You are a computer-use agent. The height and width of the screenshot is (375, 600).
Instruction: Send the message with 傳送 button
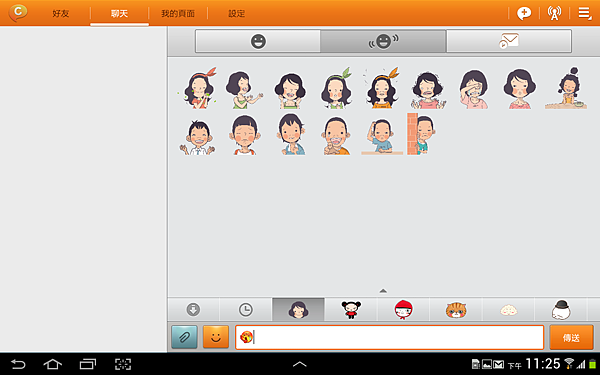(571, 338)
